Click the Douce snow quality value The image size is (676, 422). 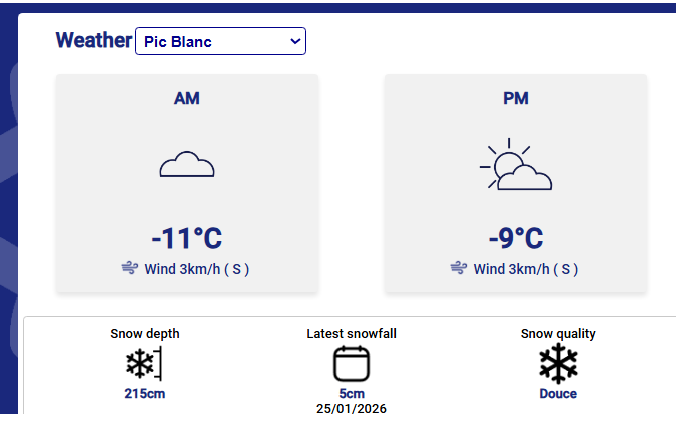[x=558, y=393]
